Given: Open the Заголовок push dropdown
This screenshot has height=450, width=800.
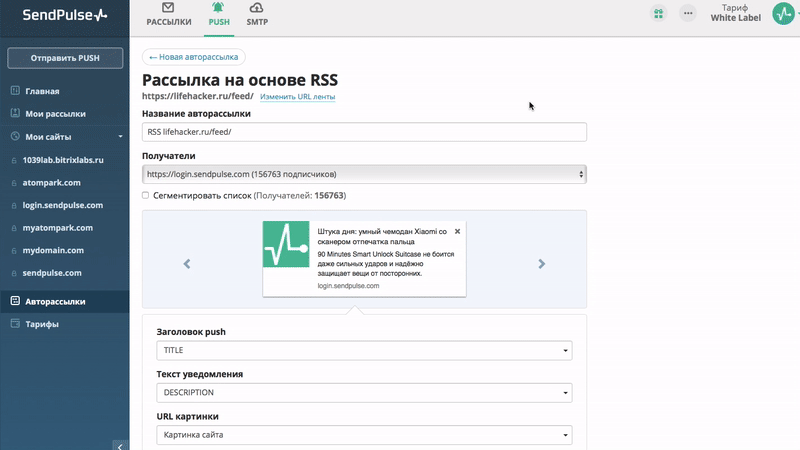Looking at the screenshot, I should click(x=364, y=351).
